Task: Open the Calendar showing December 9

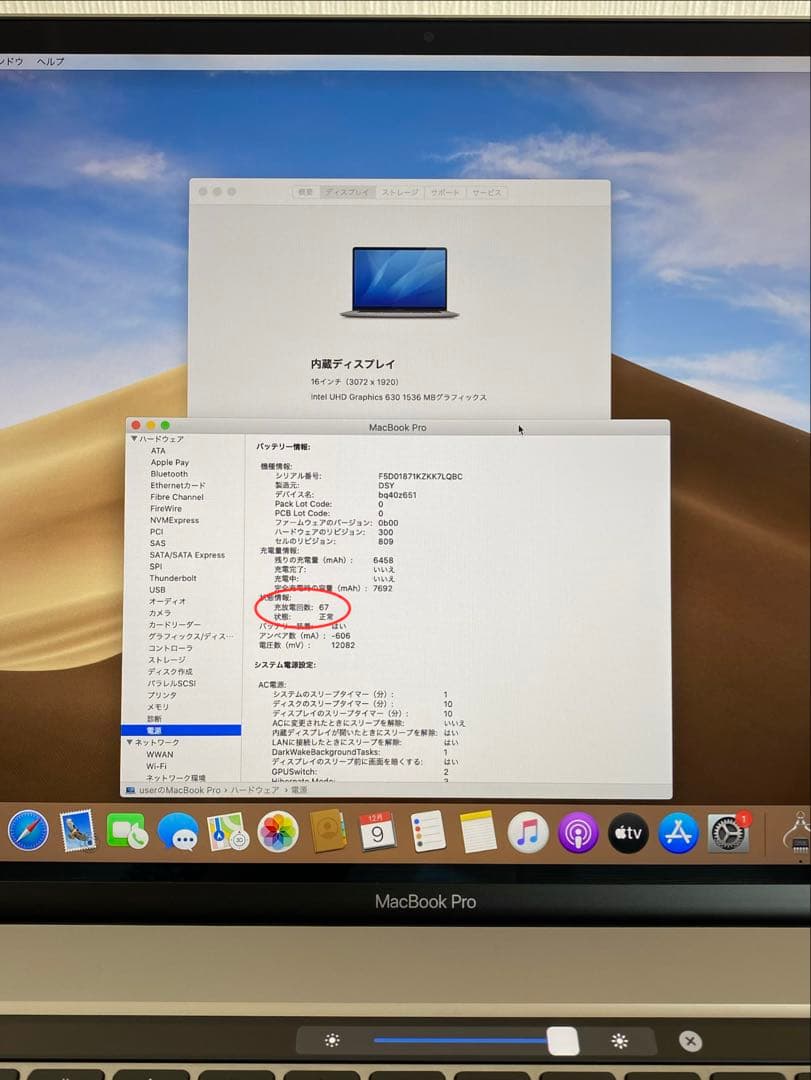Action: [x=378, y=830]
